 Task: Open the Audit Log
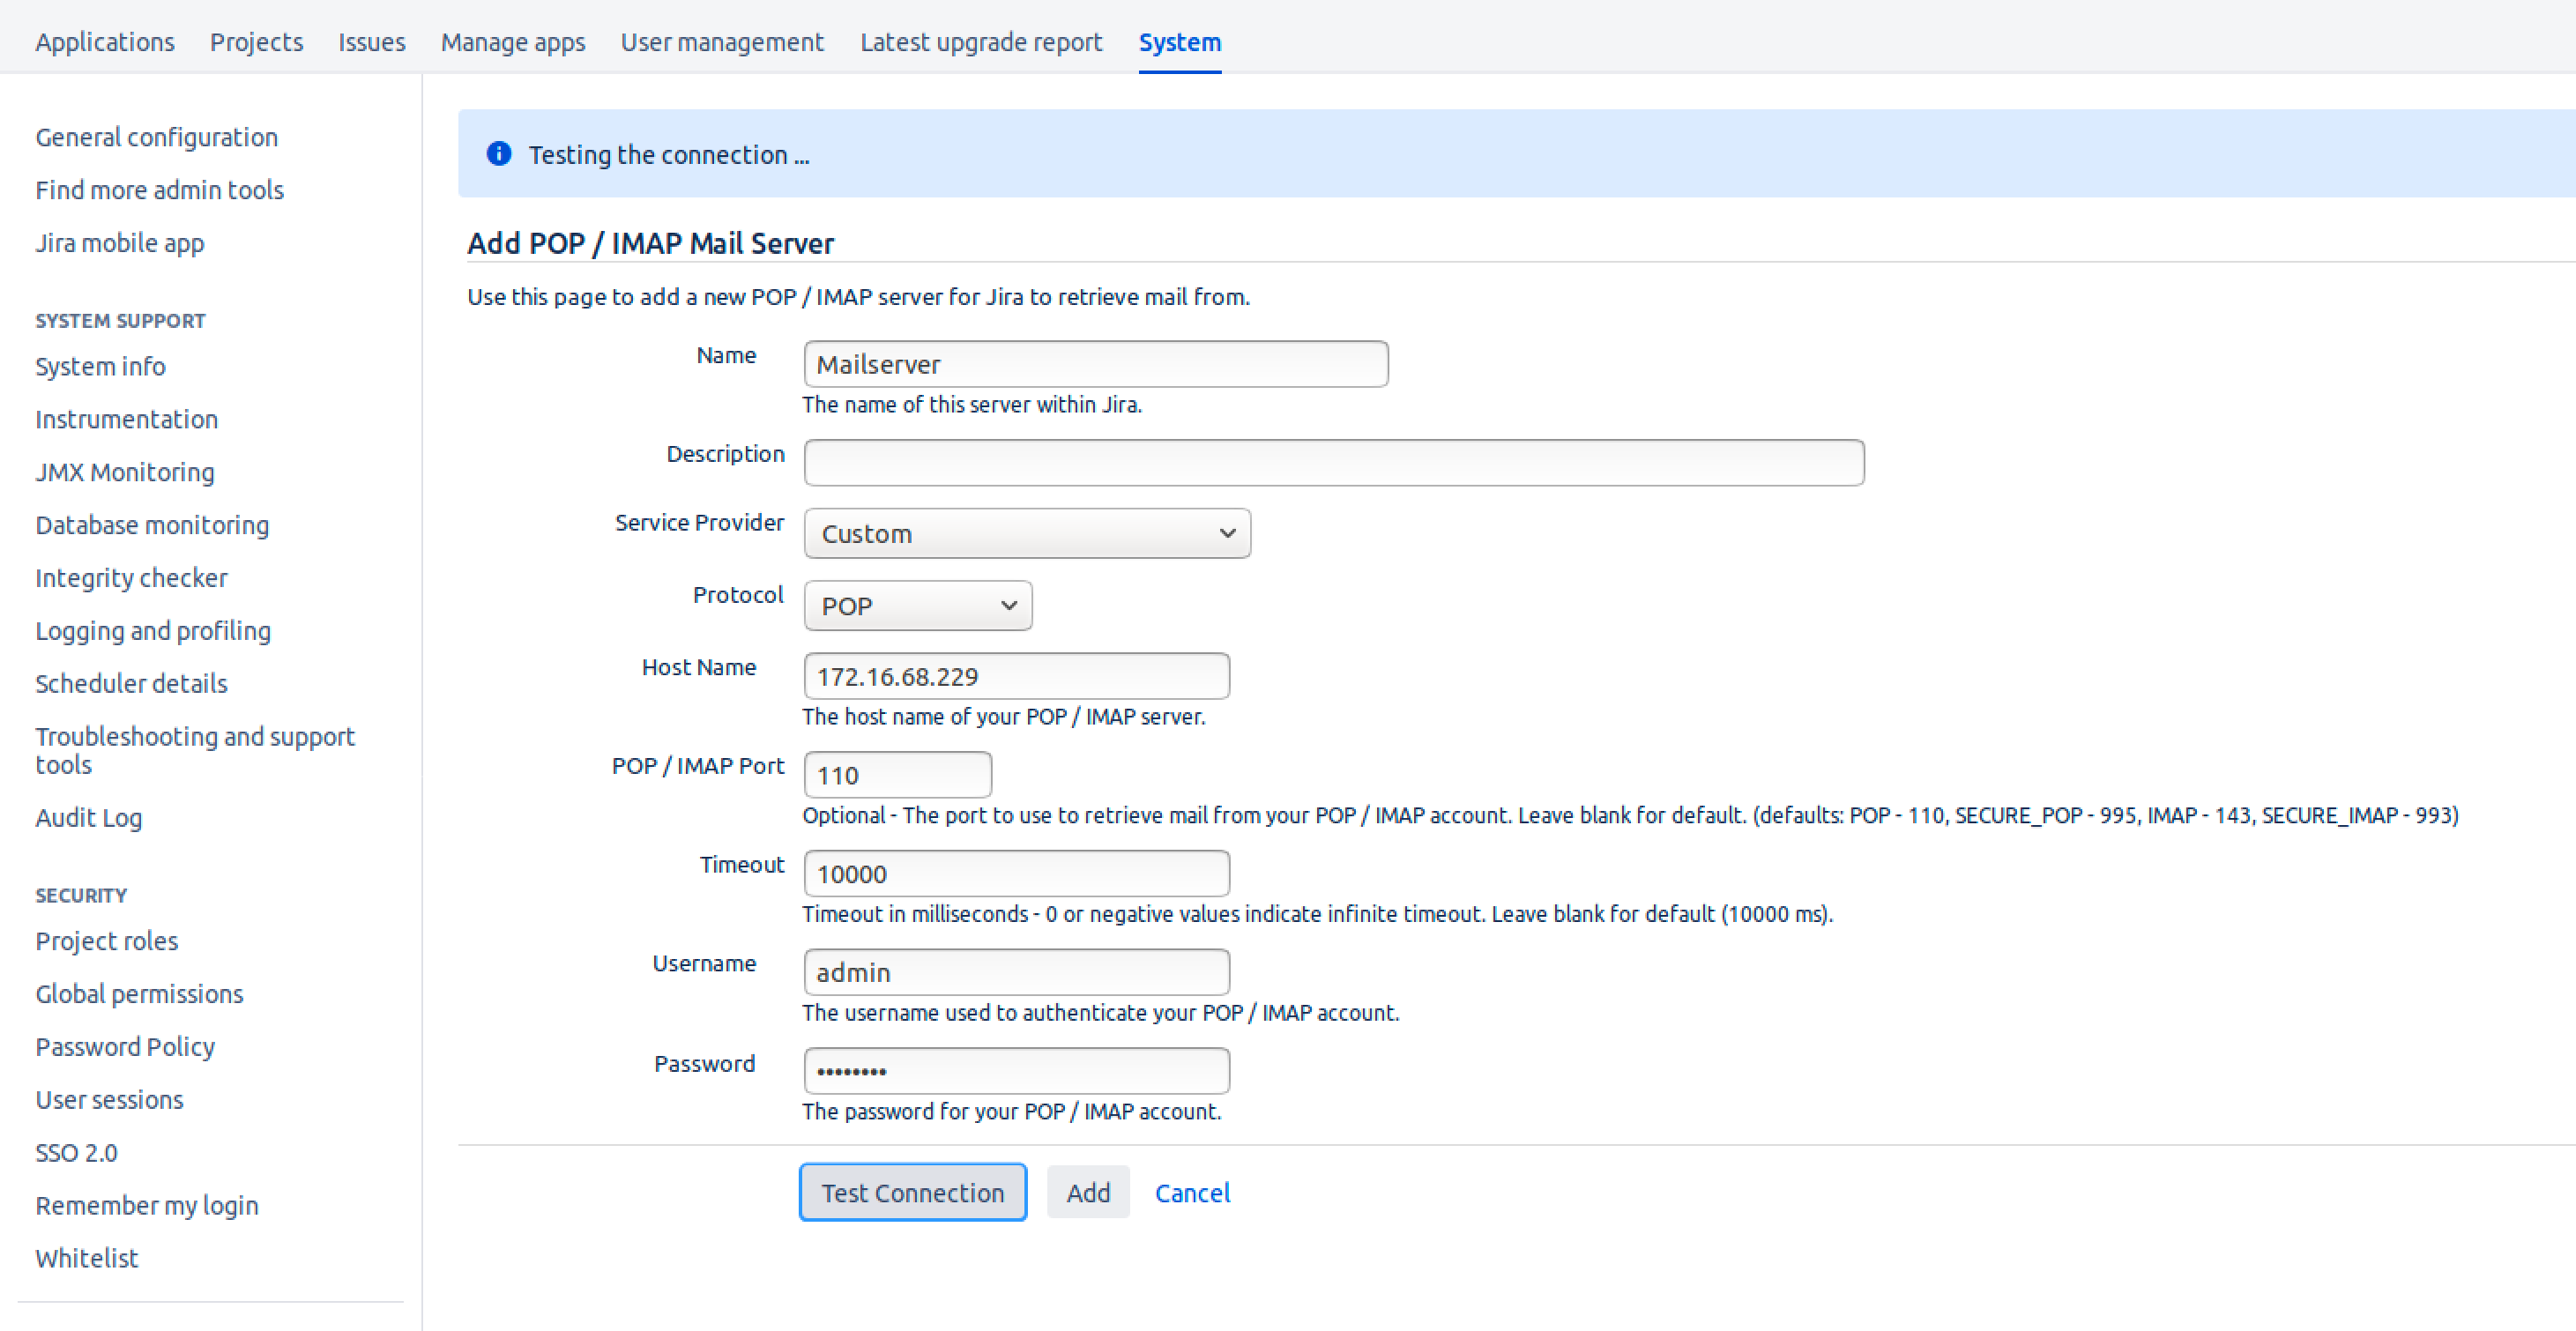[89, 818]
